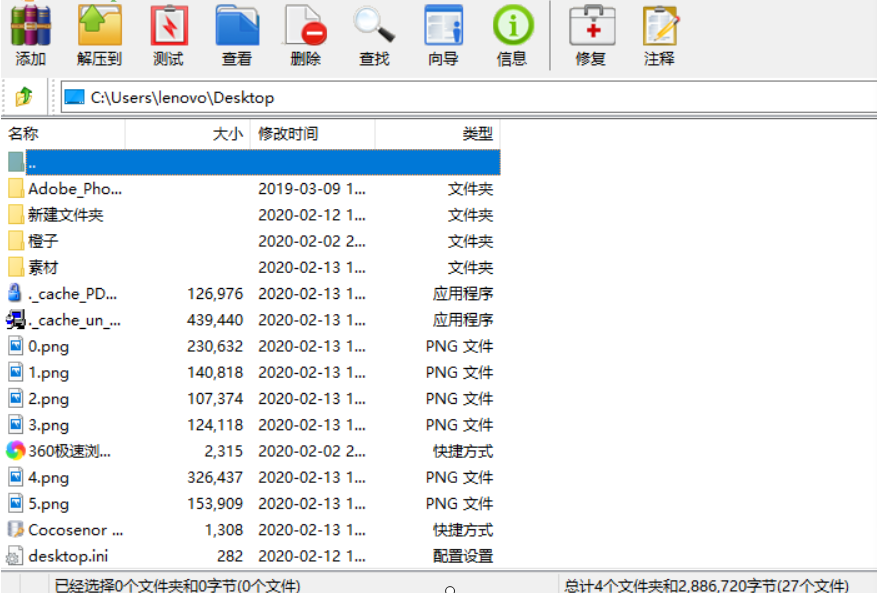Click size value 439,440
This screenshot has width=878, height=597.
[215, 320]
